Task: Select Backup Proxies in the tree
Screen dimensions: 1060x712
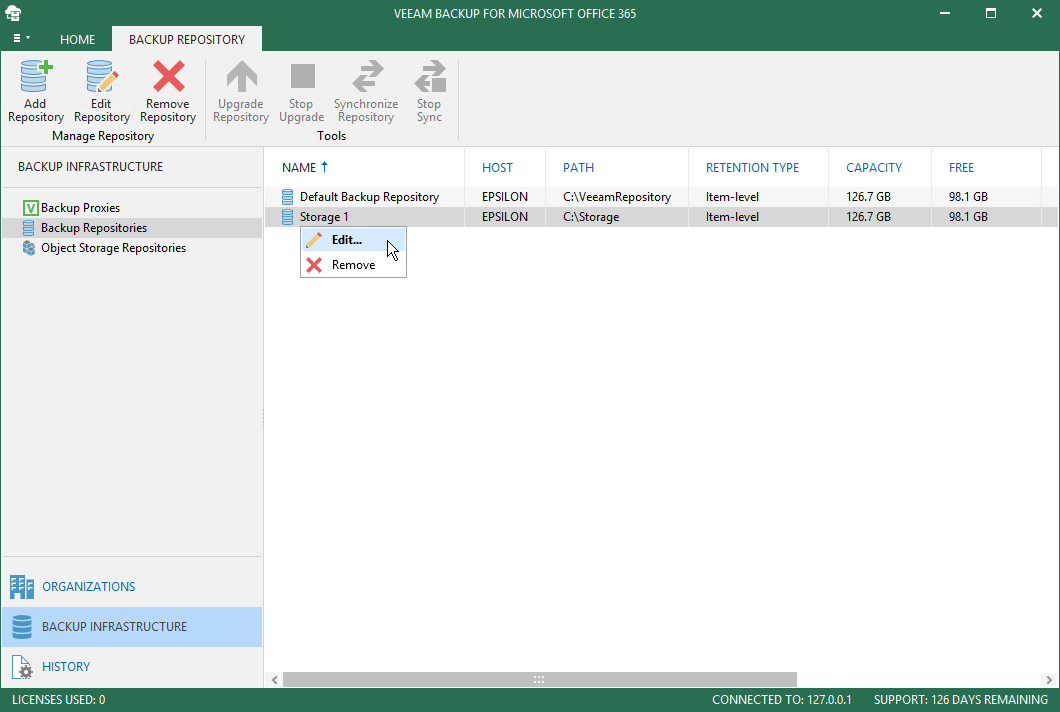Action: pos(80,208)
